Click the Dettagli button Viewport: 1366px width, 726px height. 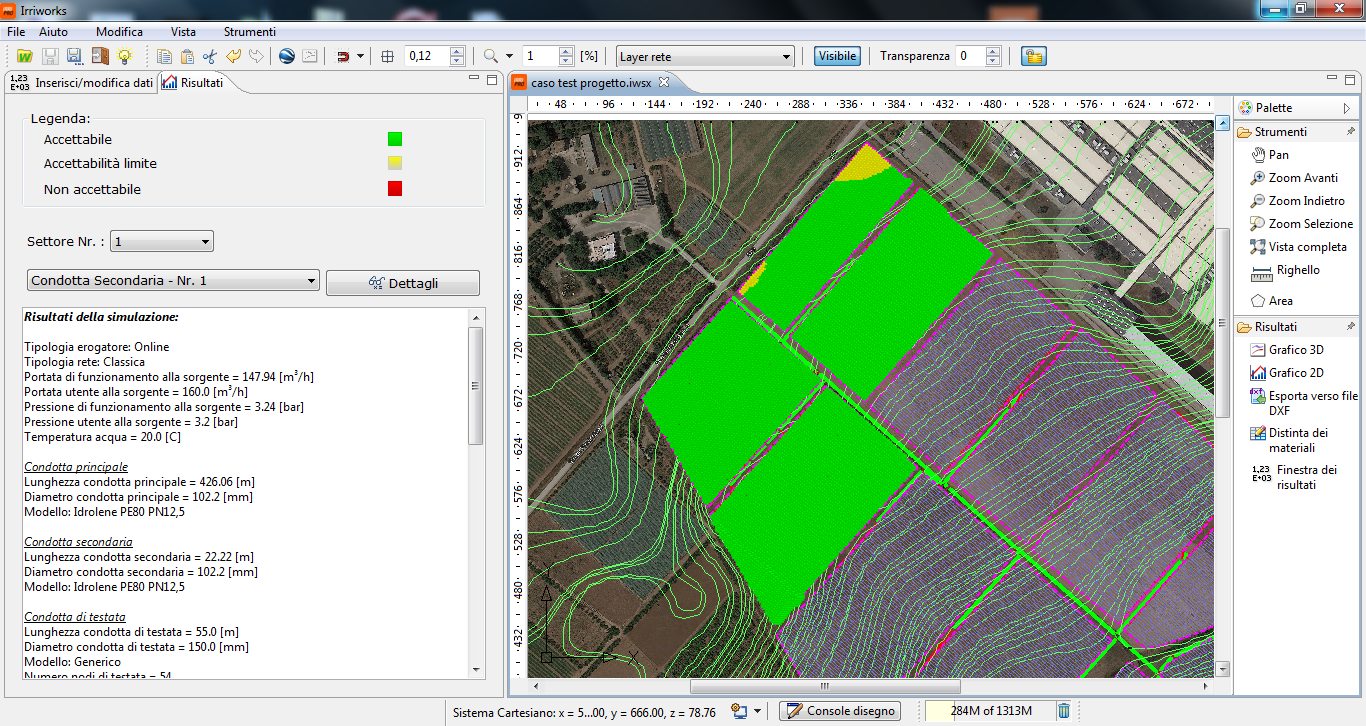403,283
